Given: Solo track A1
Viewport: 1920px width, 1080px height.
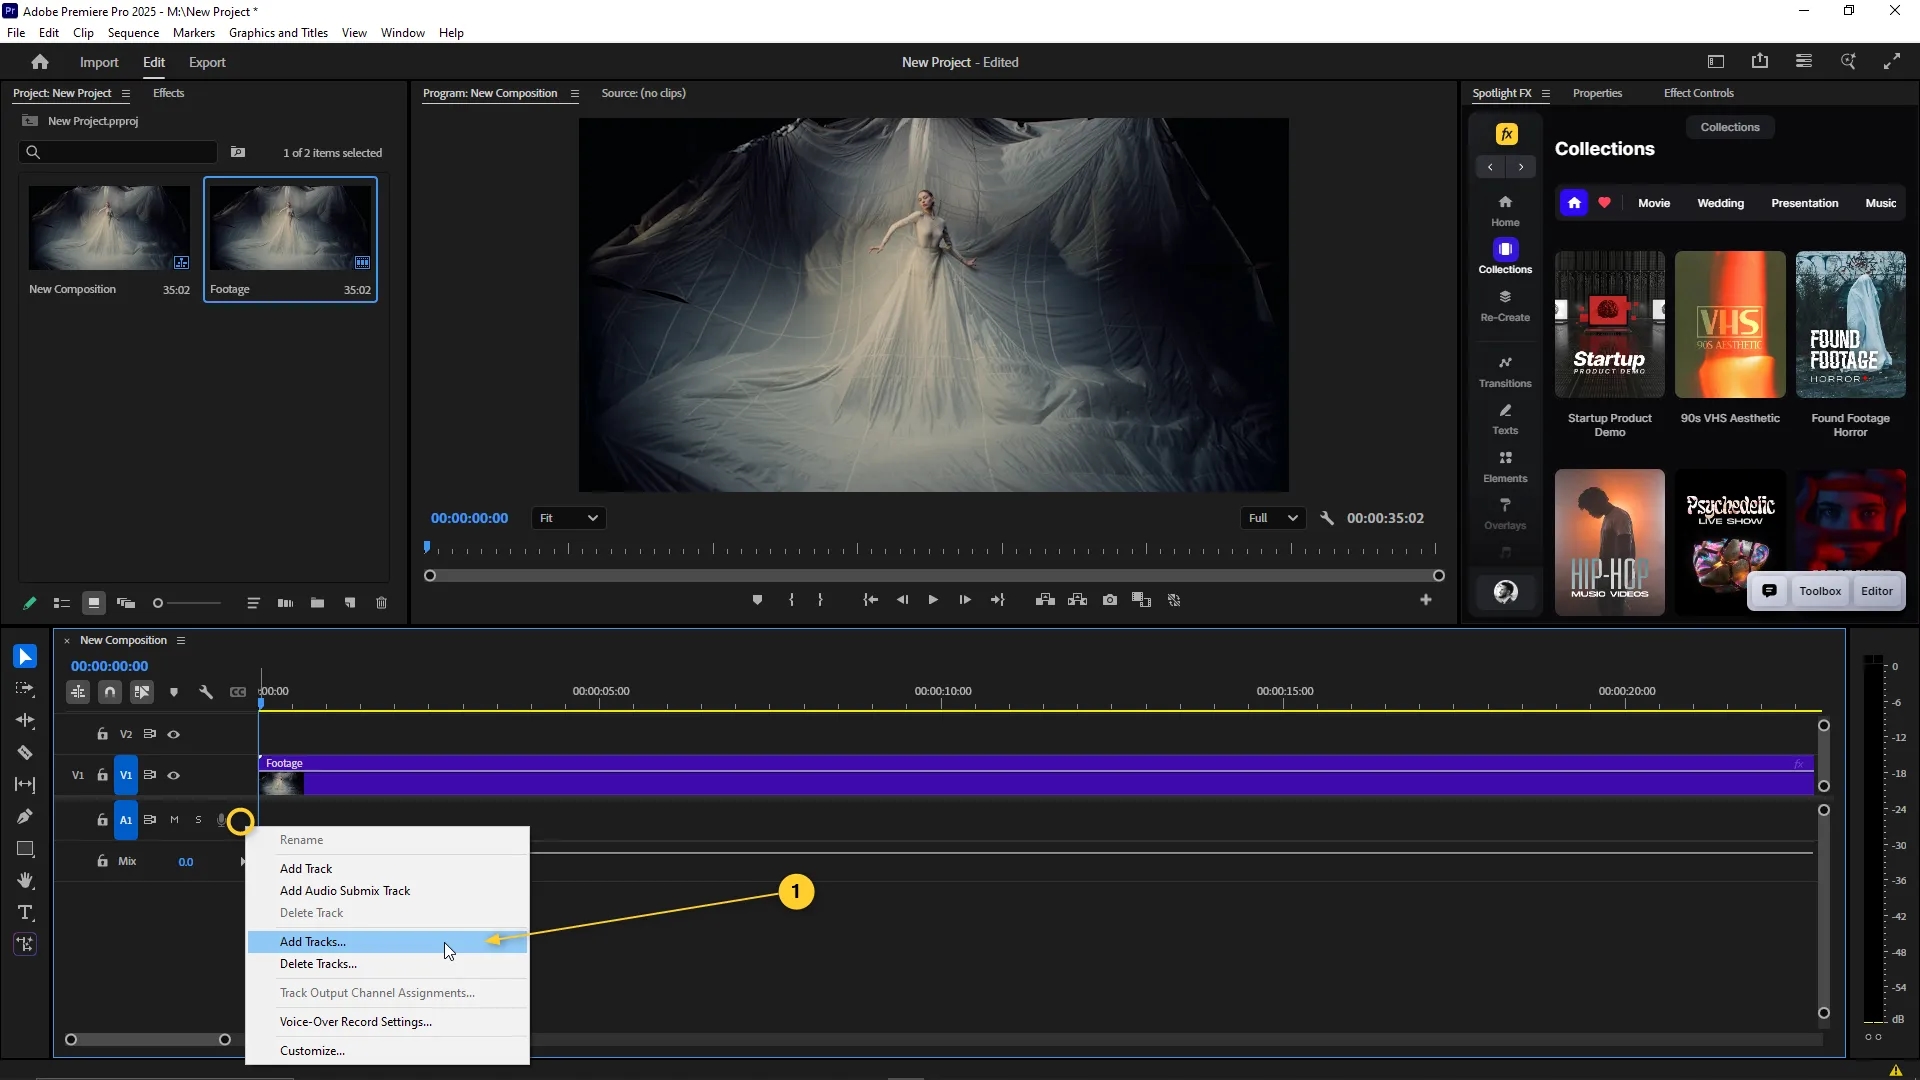Looking at the screenshot, I should 198,820.
